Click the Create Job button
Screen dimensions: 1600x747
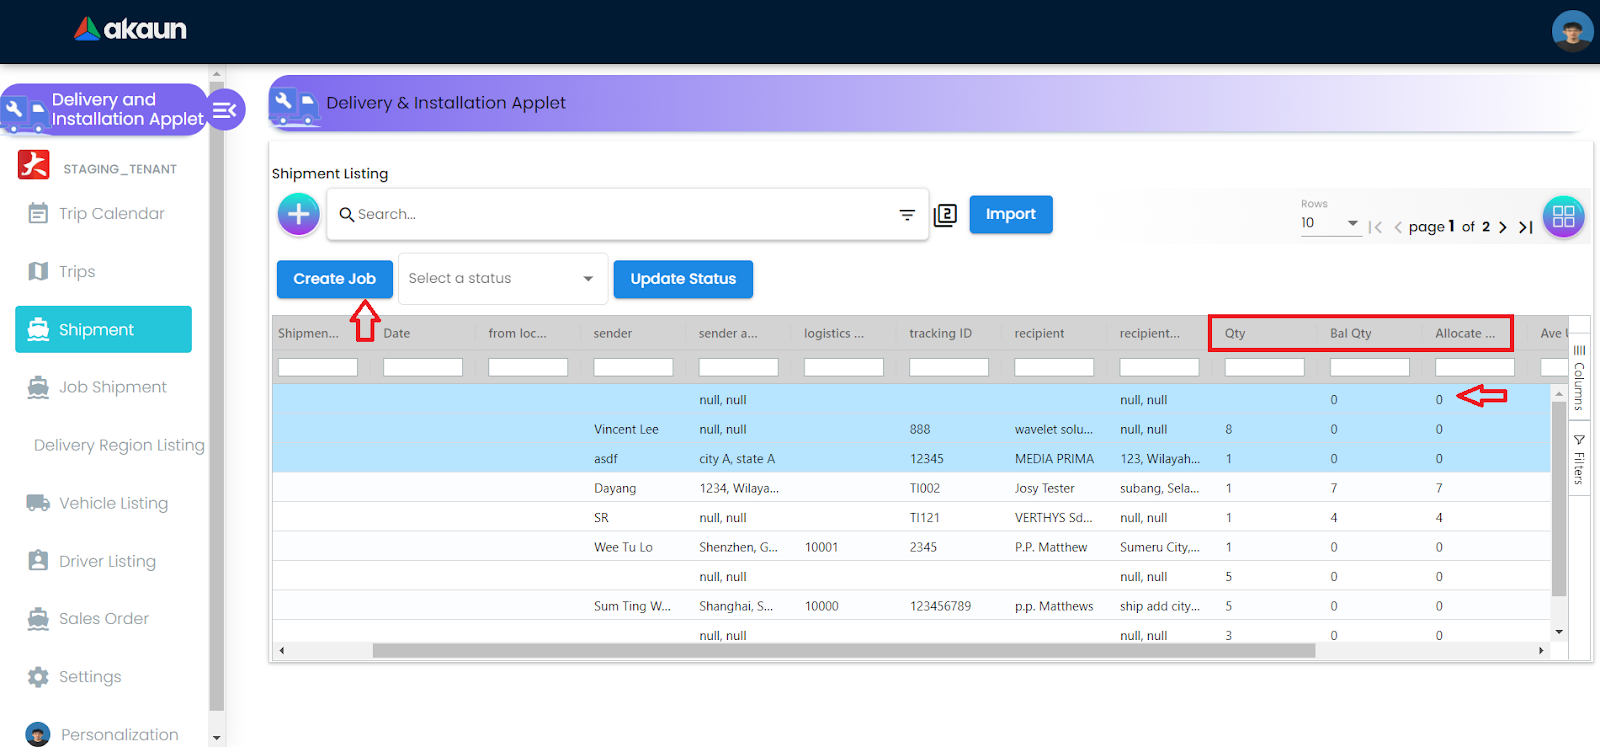334,279
